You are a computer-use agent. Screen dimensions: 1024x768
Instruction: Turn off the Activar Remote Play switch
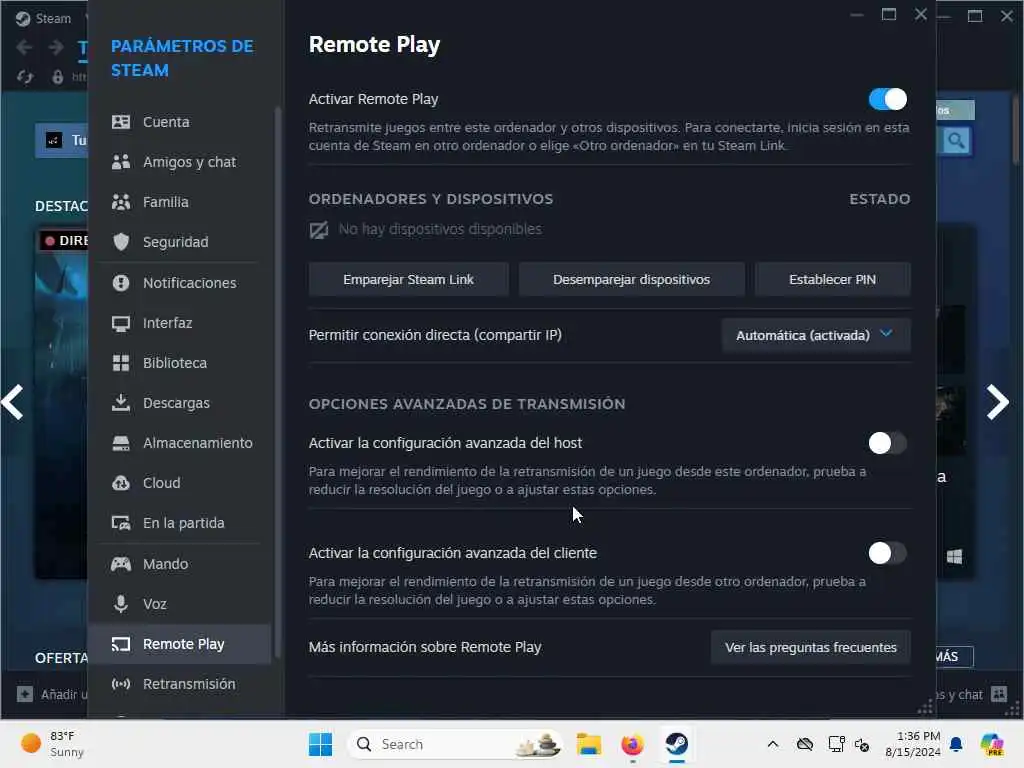point(888,99)
